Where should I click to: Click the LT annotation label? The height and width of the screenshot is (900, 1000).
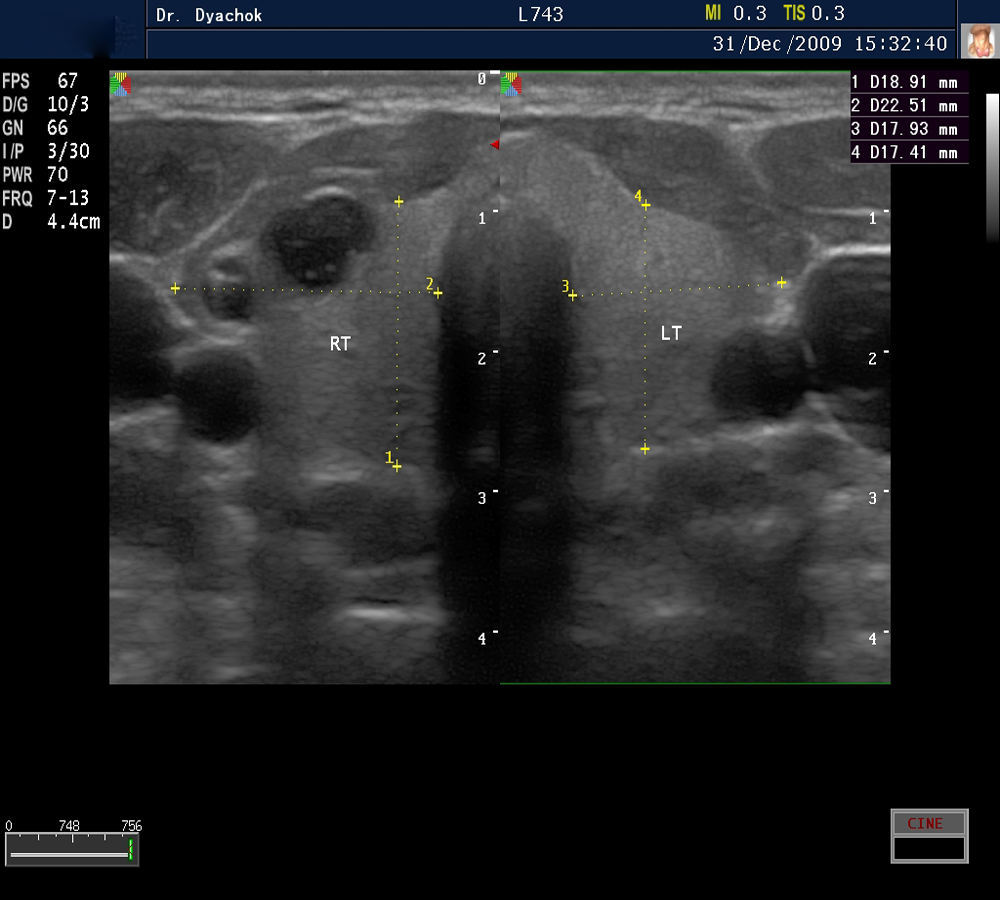tap(671, 334)
